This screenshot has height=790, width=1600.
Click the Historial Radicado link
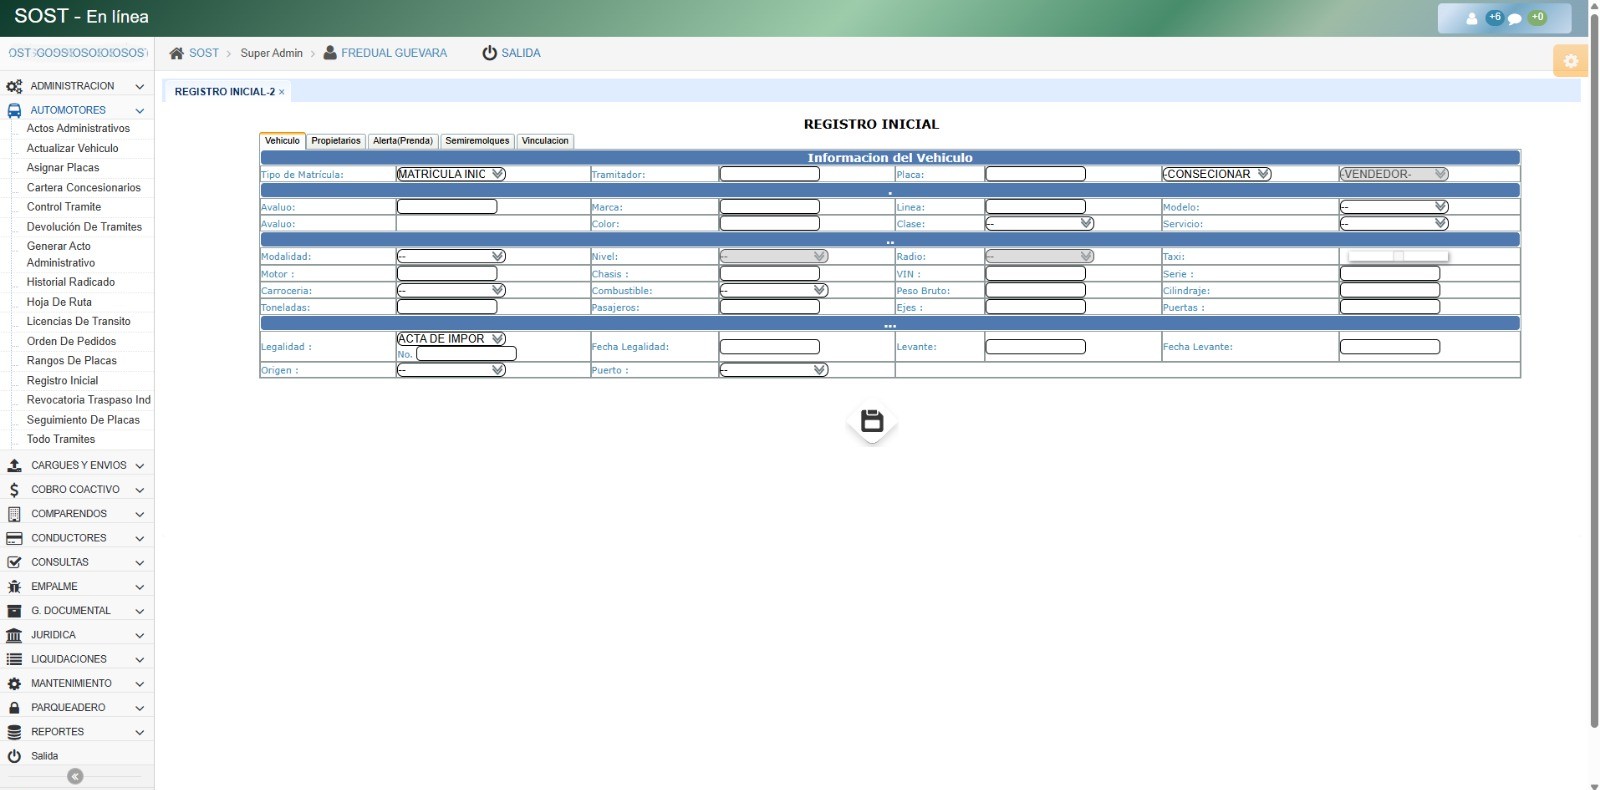[x=71, y=282]
